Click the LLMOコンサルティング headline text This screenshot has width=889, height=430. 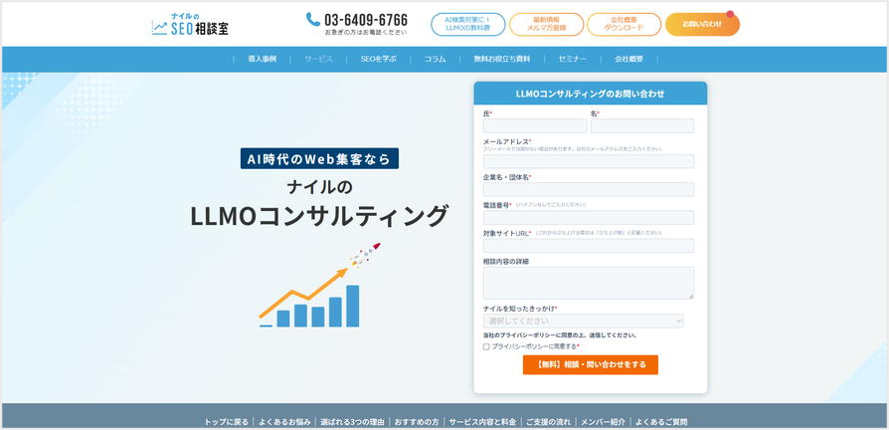click(319, 216)
